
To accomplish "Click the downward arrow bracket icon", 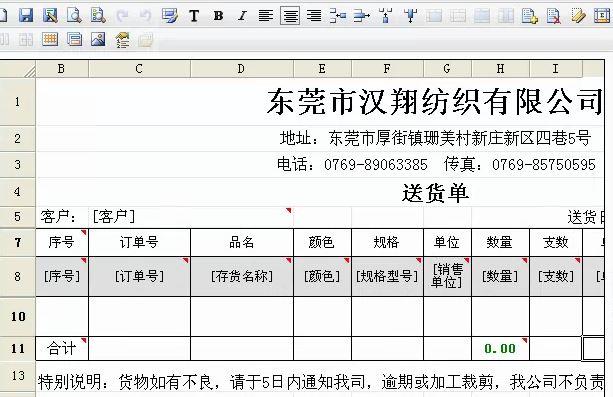I will click(x=410, y=16).
